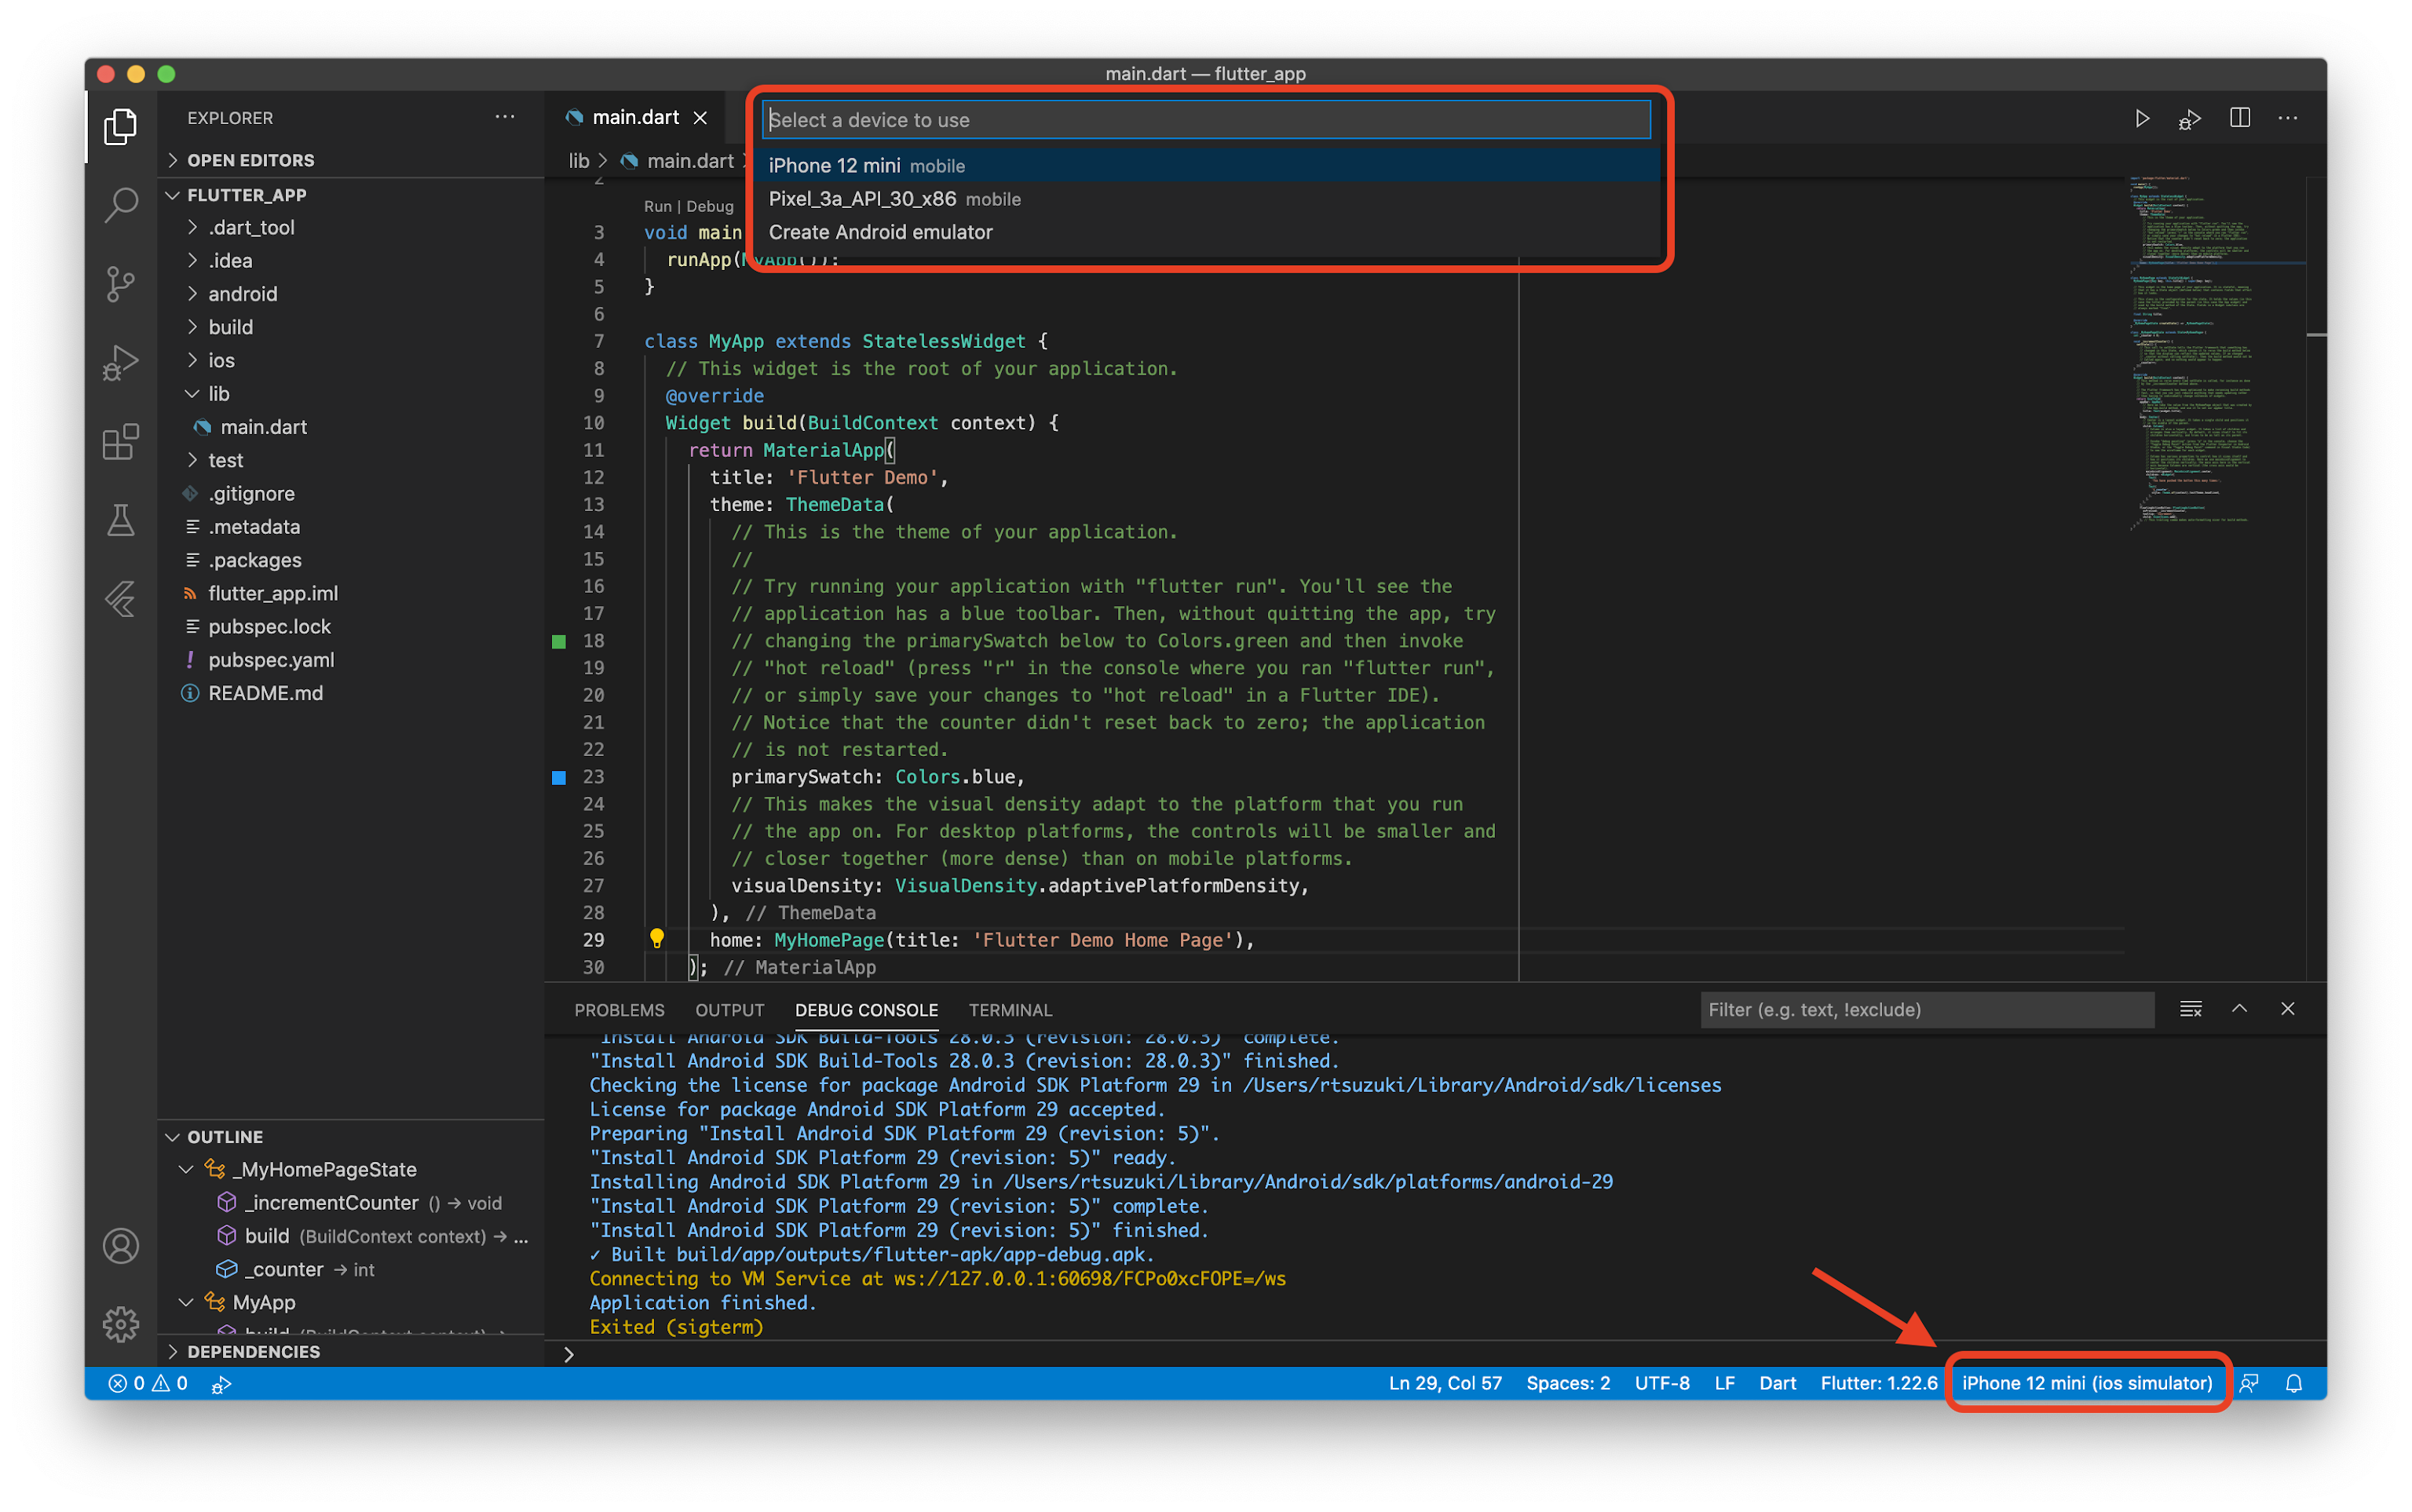Viewport: 2412px width, 1512px height.
Task: Open the feedback icon in status bar
Action: tap(2249, 1383)
